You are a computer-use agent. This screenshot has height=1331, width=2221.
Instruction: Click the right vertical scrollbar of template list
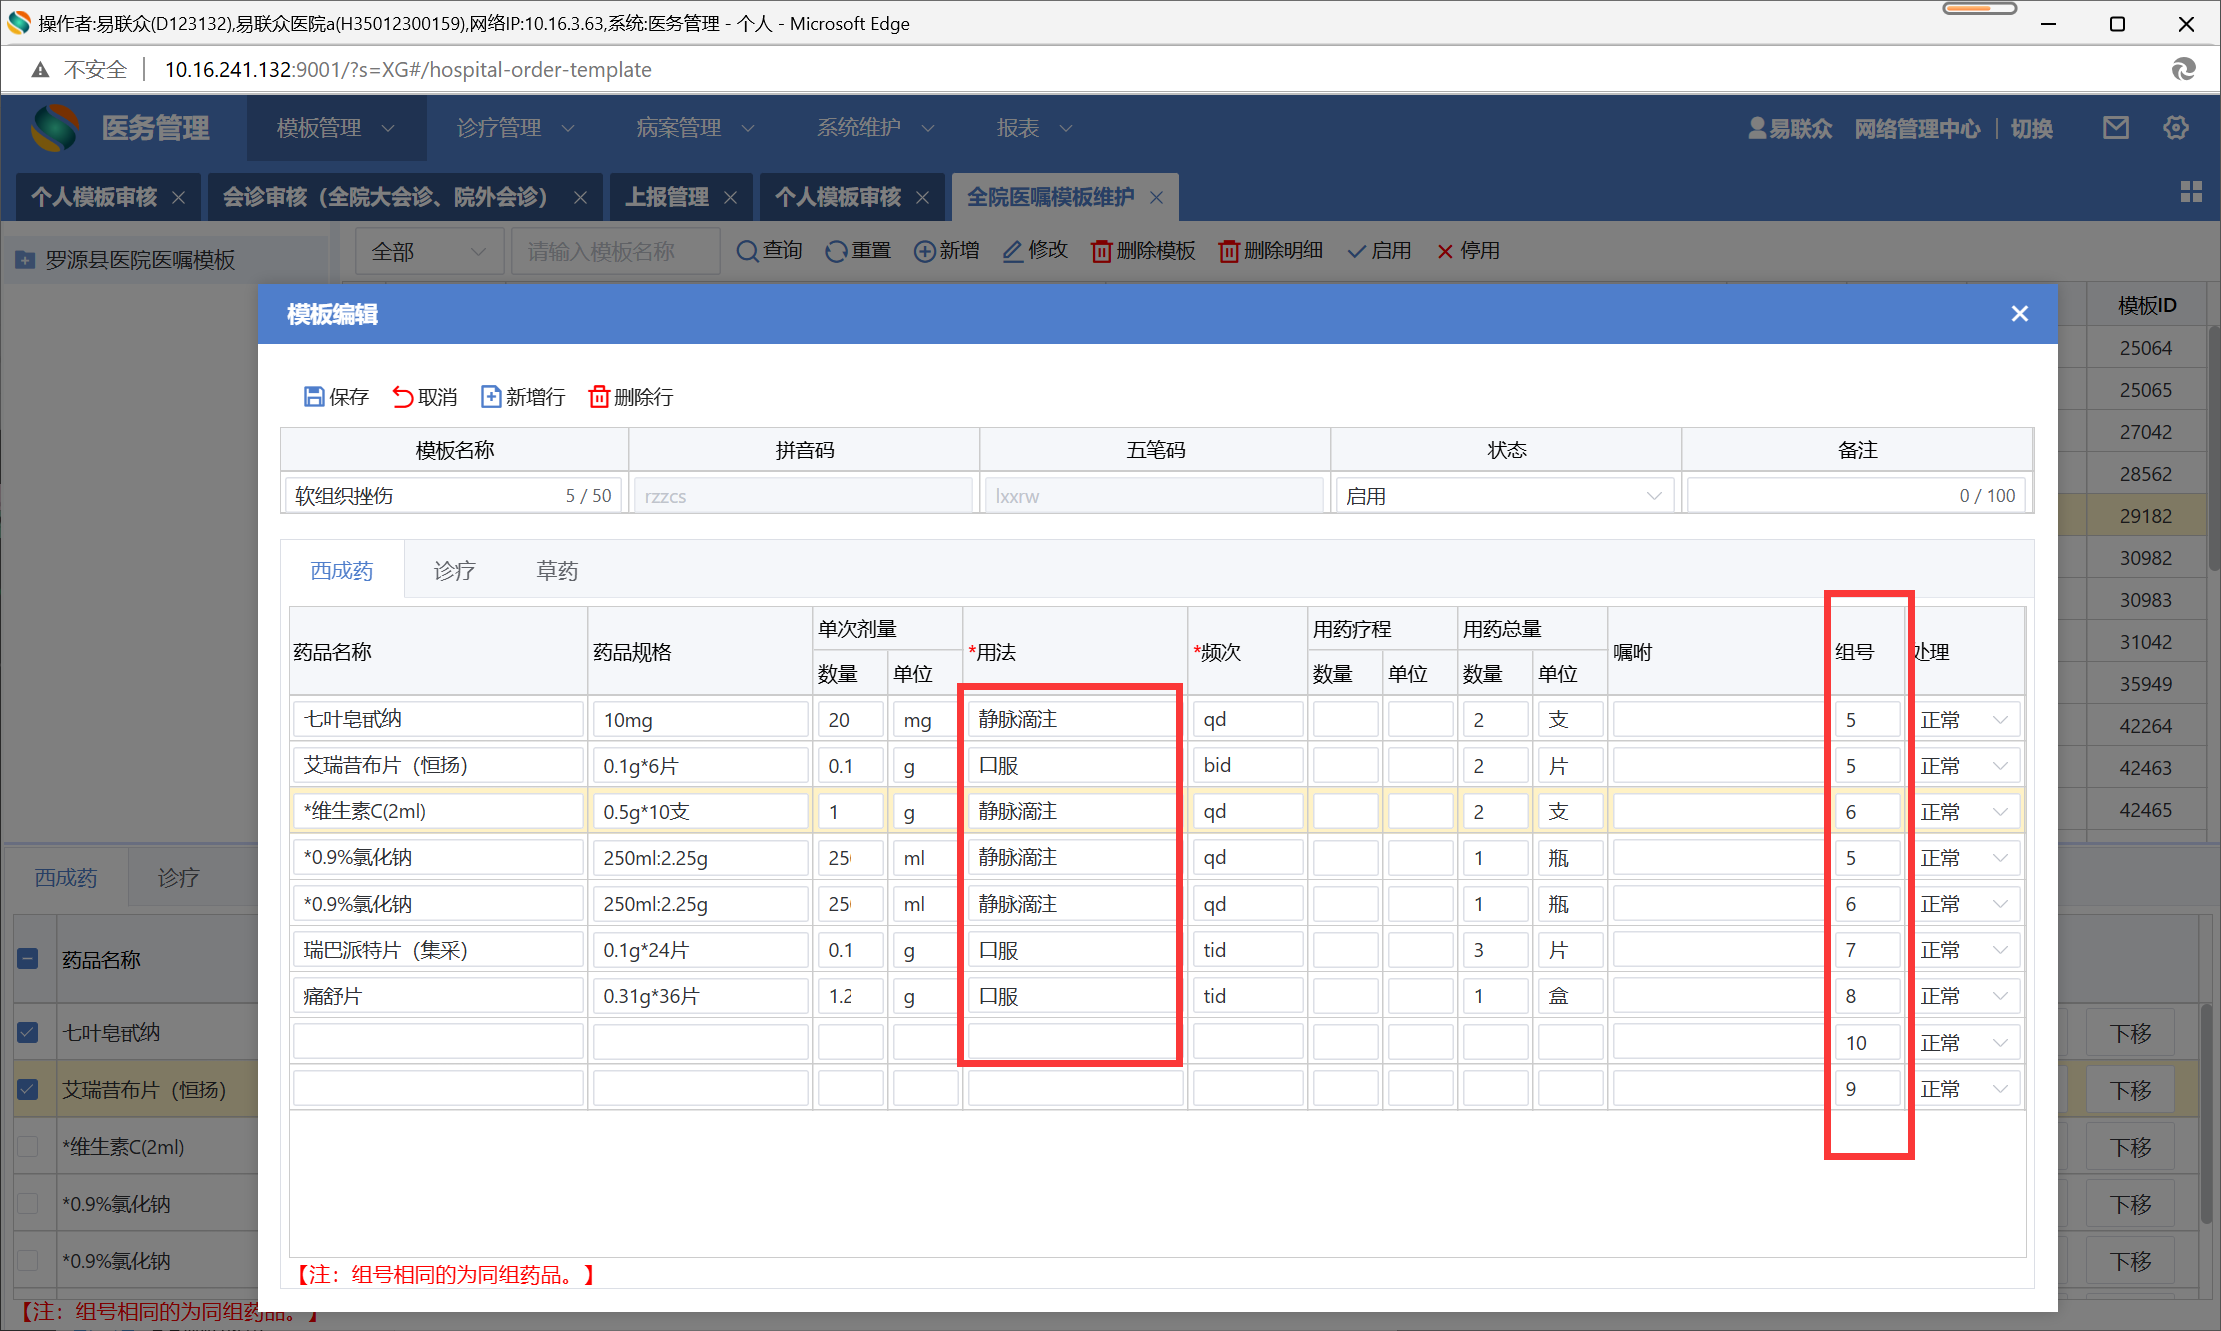pos(2213,450)
